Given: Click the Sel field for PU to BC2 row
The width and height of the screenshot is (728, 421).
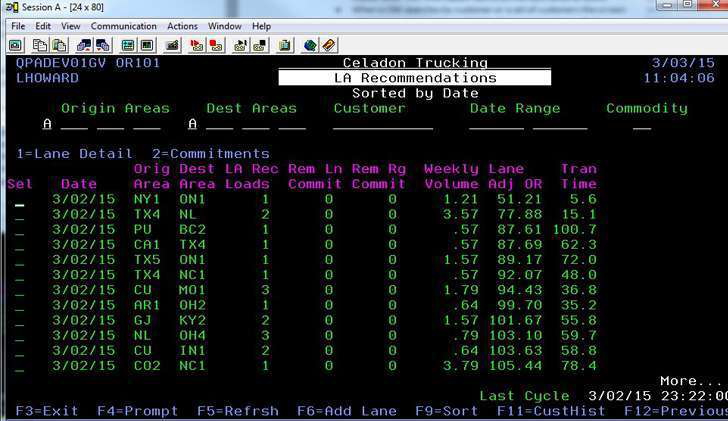Looking at the screenshot, I should tap(20, 231).
